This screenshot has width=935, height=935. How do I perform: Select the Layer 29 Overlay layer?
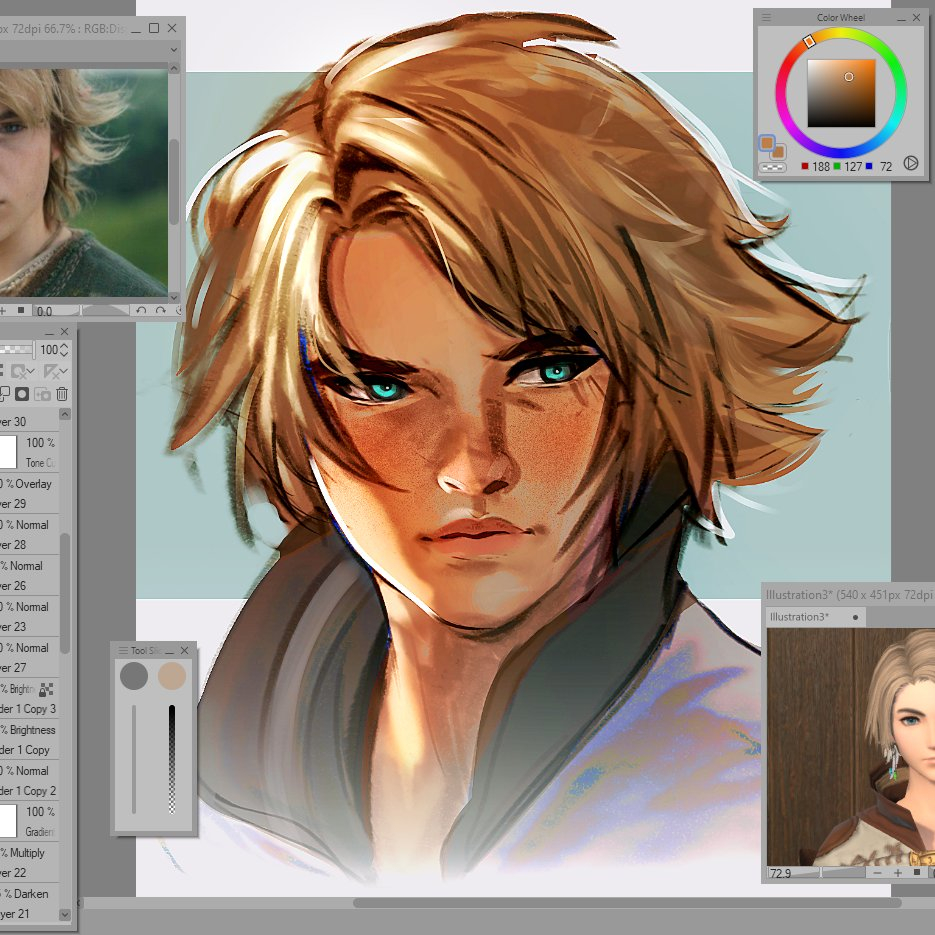point(28,494)
